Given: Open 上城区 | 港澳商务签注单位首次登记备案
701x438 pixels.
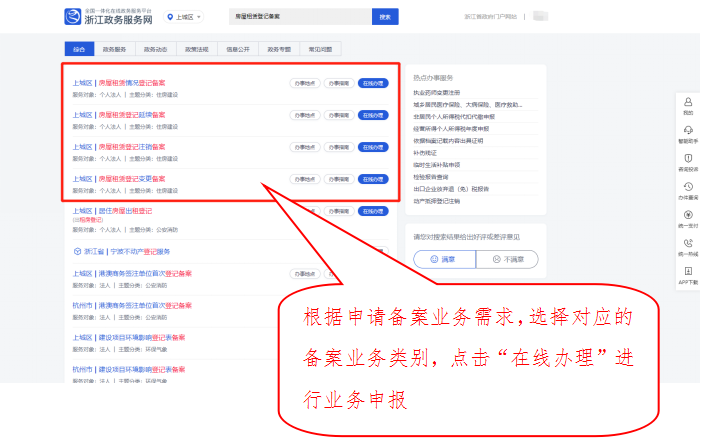Looking at the screenshot, I should coord(132,274).
